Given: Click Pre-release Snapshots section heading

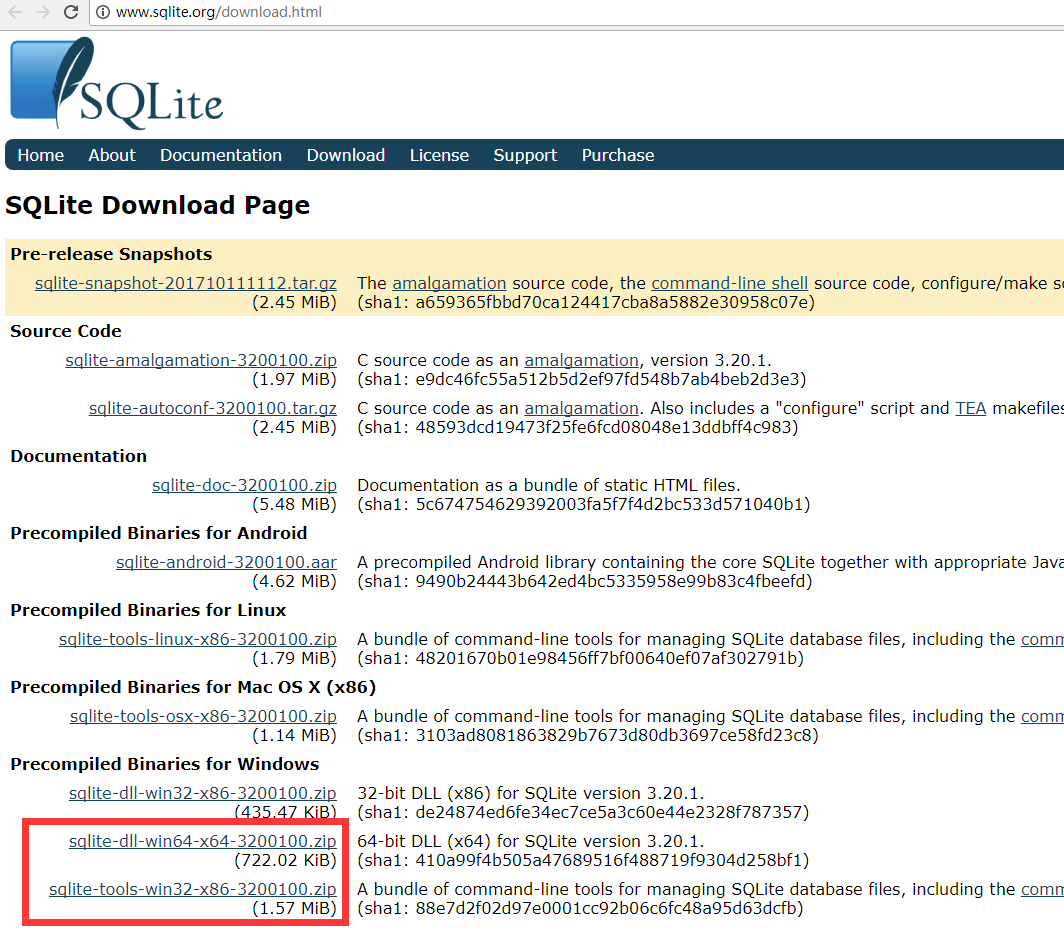Looking at the screenshot, I should coord(111,254).
